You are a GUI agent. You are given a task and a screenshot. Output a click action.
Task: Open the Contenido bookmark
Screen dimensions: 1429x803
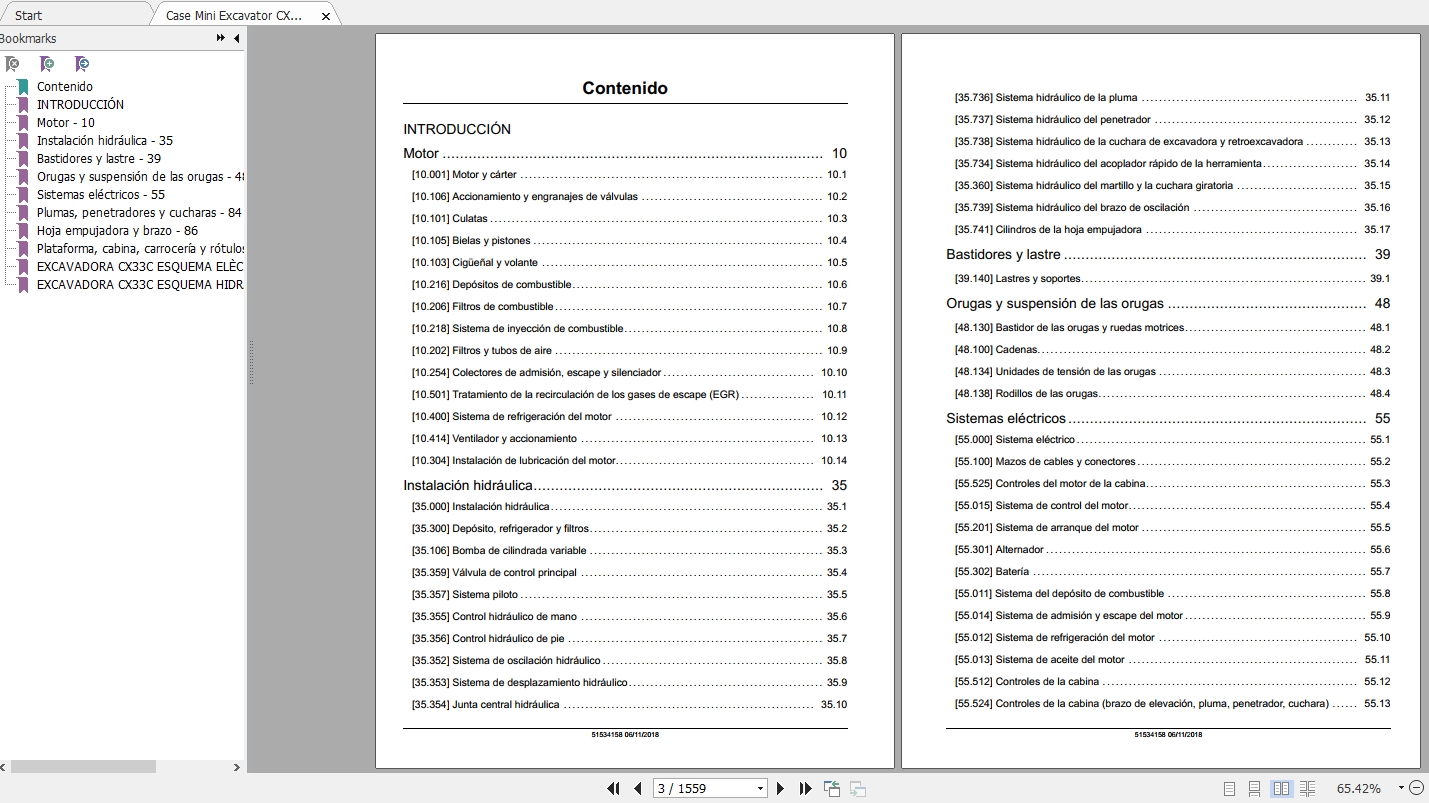65,87
